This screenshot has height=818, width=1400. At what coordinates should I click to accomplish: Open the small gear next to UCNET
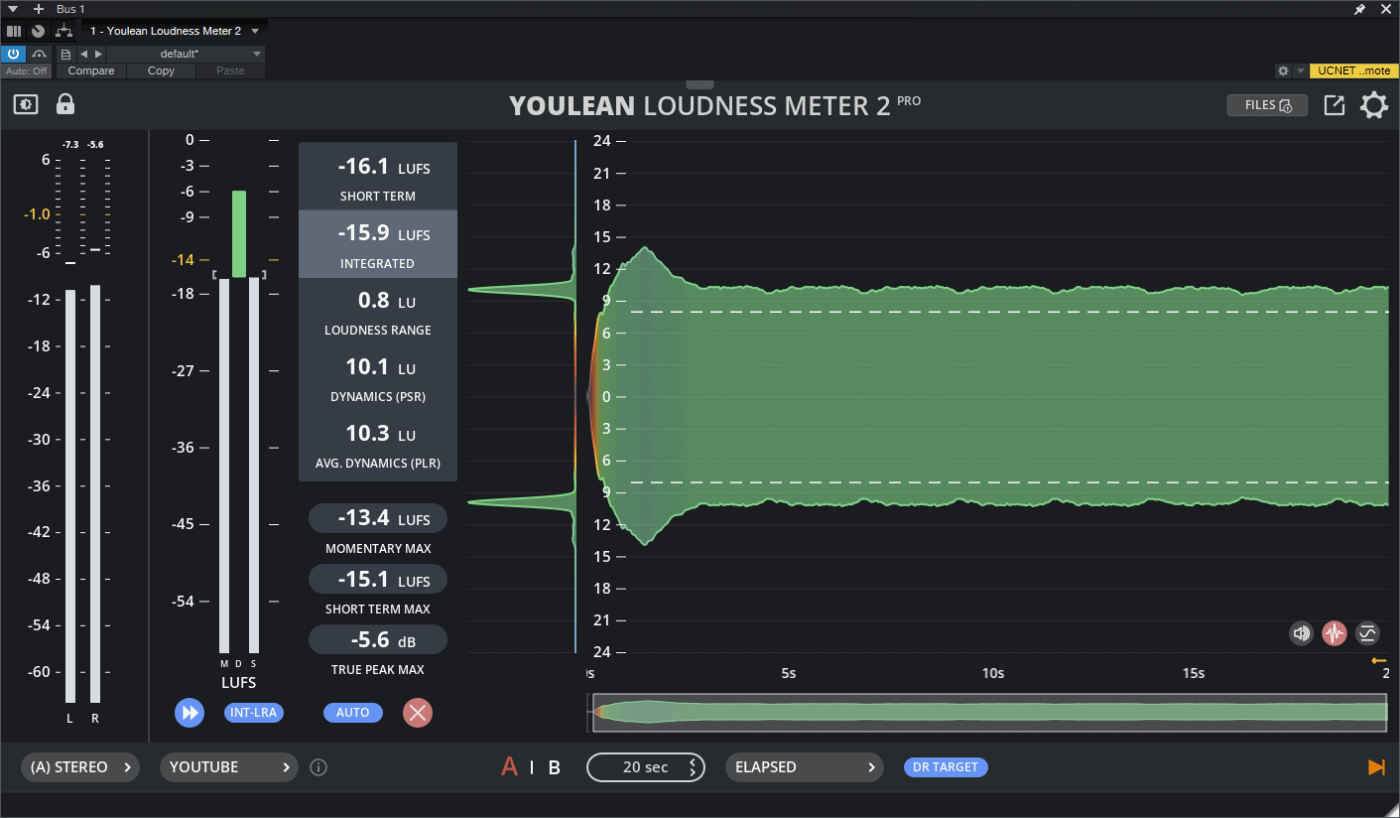1283,71
